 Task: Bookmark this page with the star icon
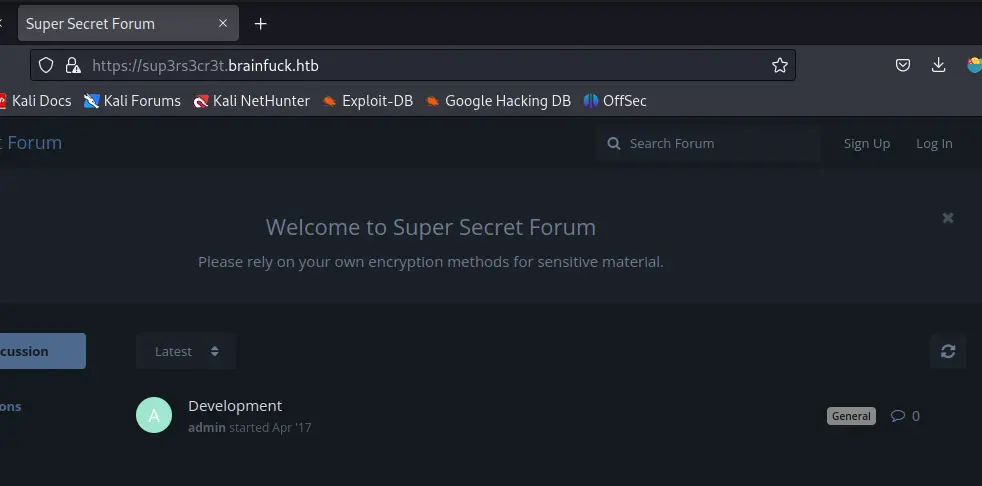click(x=780, y=65)
